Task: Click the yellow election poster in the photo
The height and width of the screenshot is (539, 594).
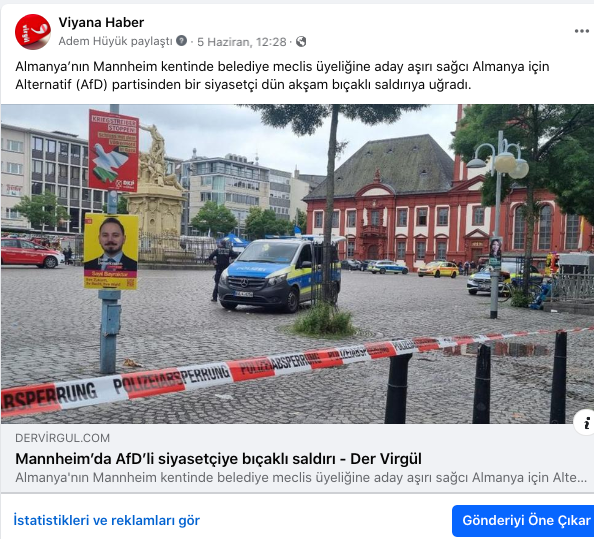Action: (x=111, y=252)
